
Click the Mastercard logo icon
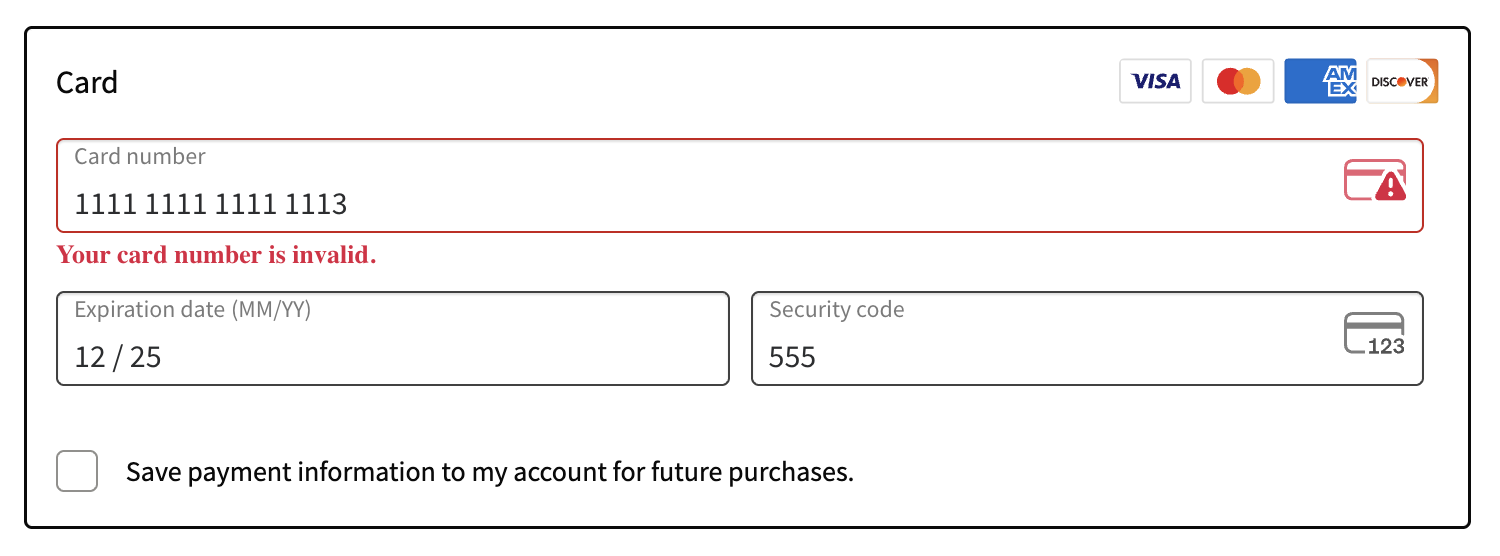tap(1238, 81)
